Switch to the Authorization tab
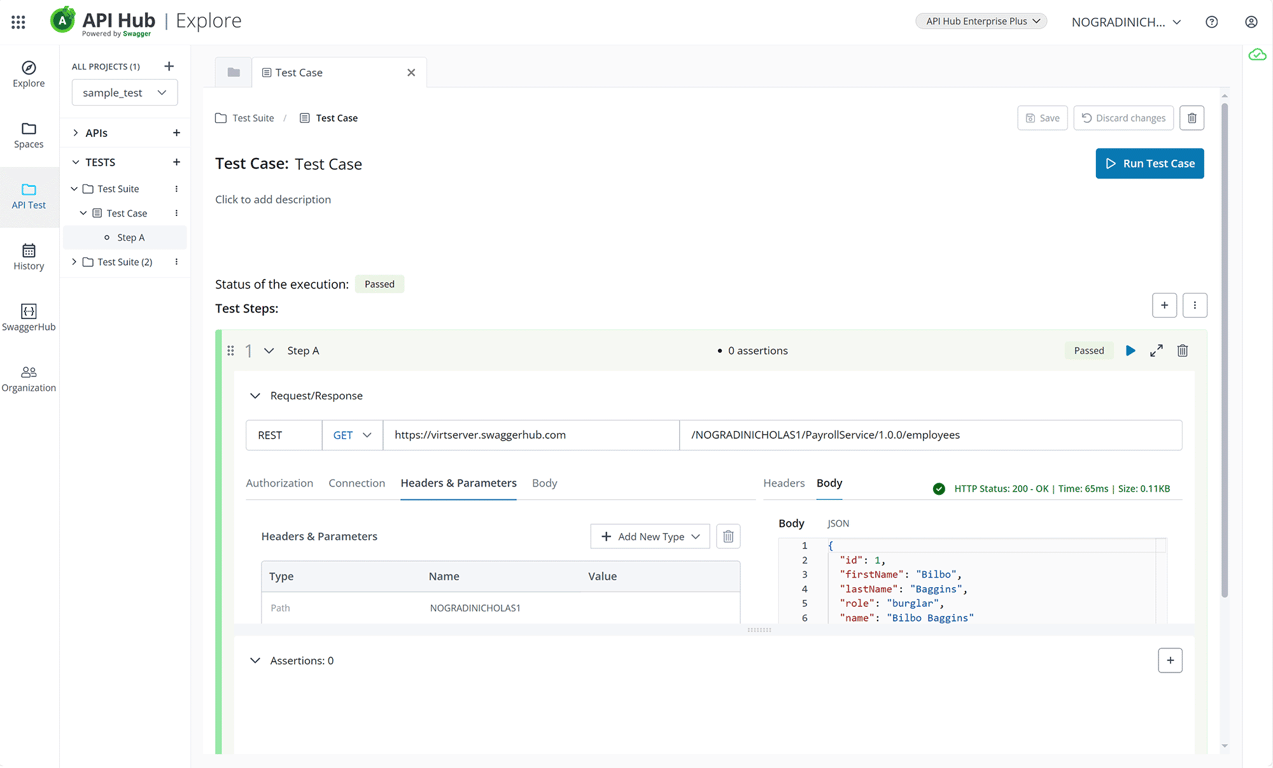 (280, 483)
